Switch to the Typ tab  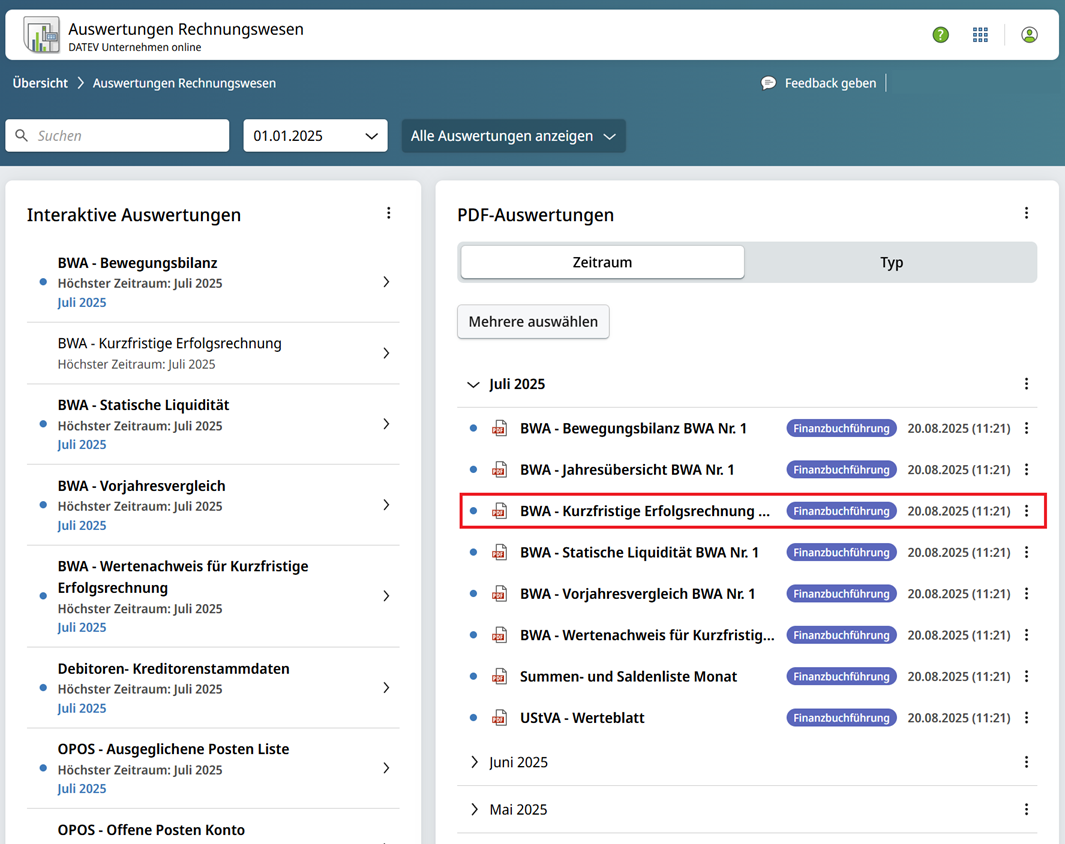[891, 263]
